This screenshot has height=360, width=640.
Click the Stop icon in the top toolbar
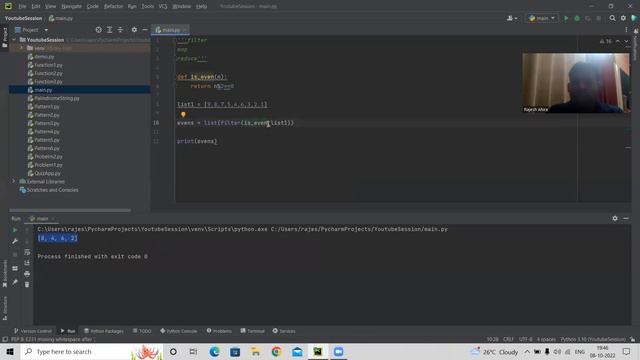pos(598,18)
